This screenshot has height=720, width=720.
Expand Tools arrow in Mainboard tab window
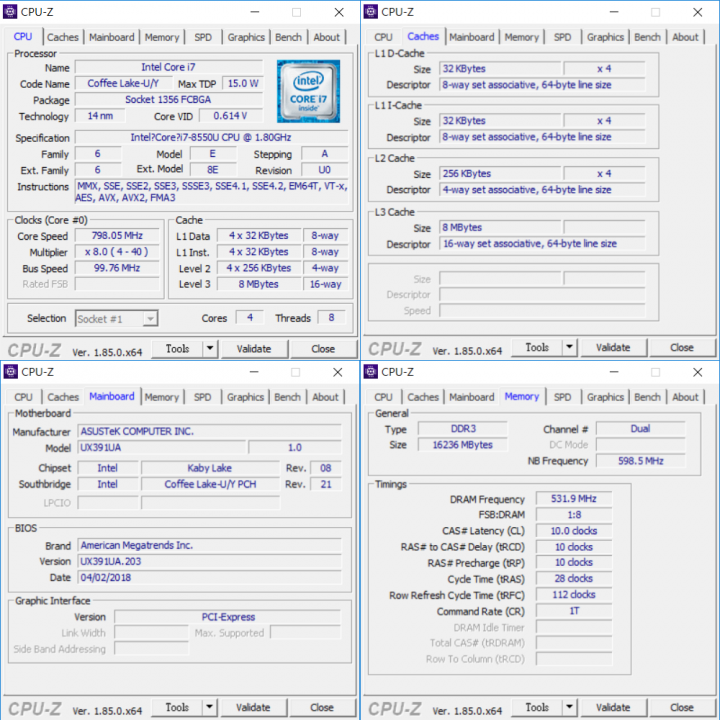(x=209, y=707)
